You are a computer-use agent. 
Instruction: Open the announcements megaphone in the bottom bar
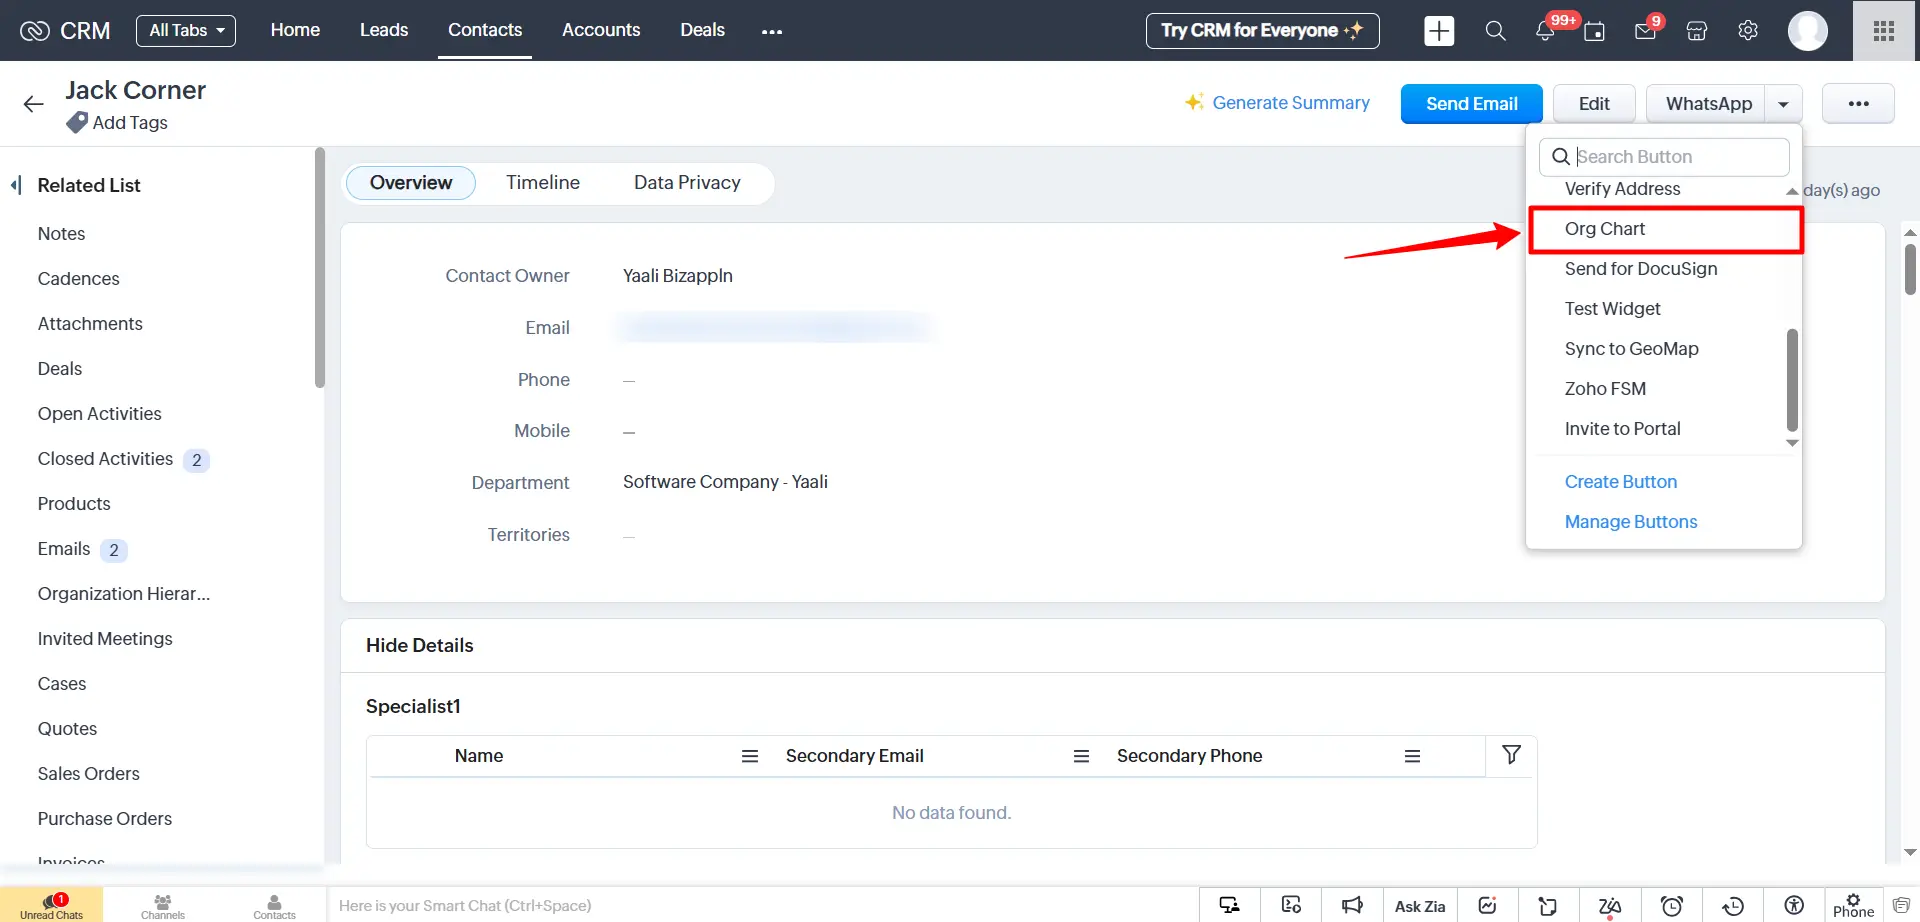(1352, 905)
